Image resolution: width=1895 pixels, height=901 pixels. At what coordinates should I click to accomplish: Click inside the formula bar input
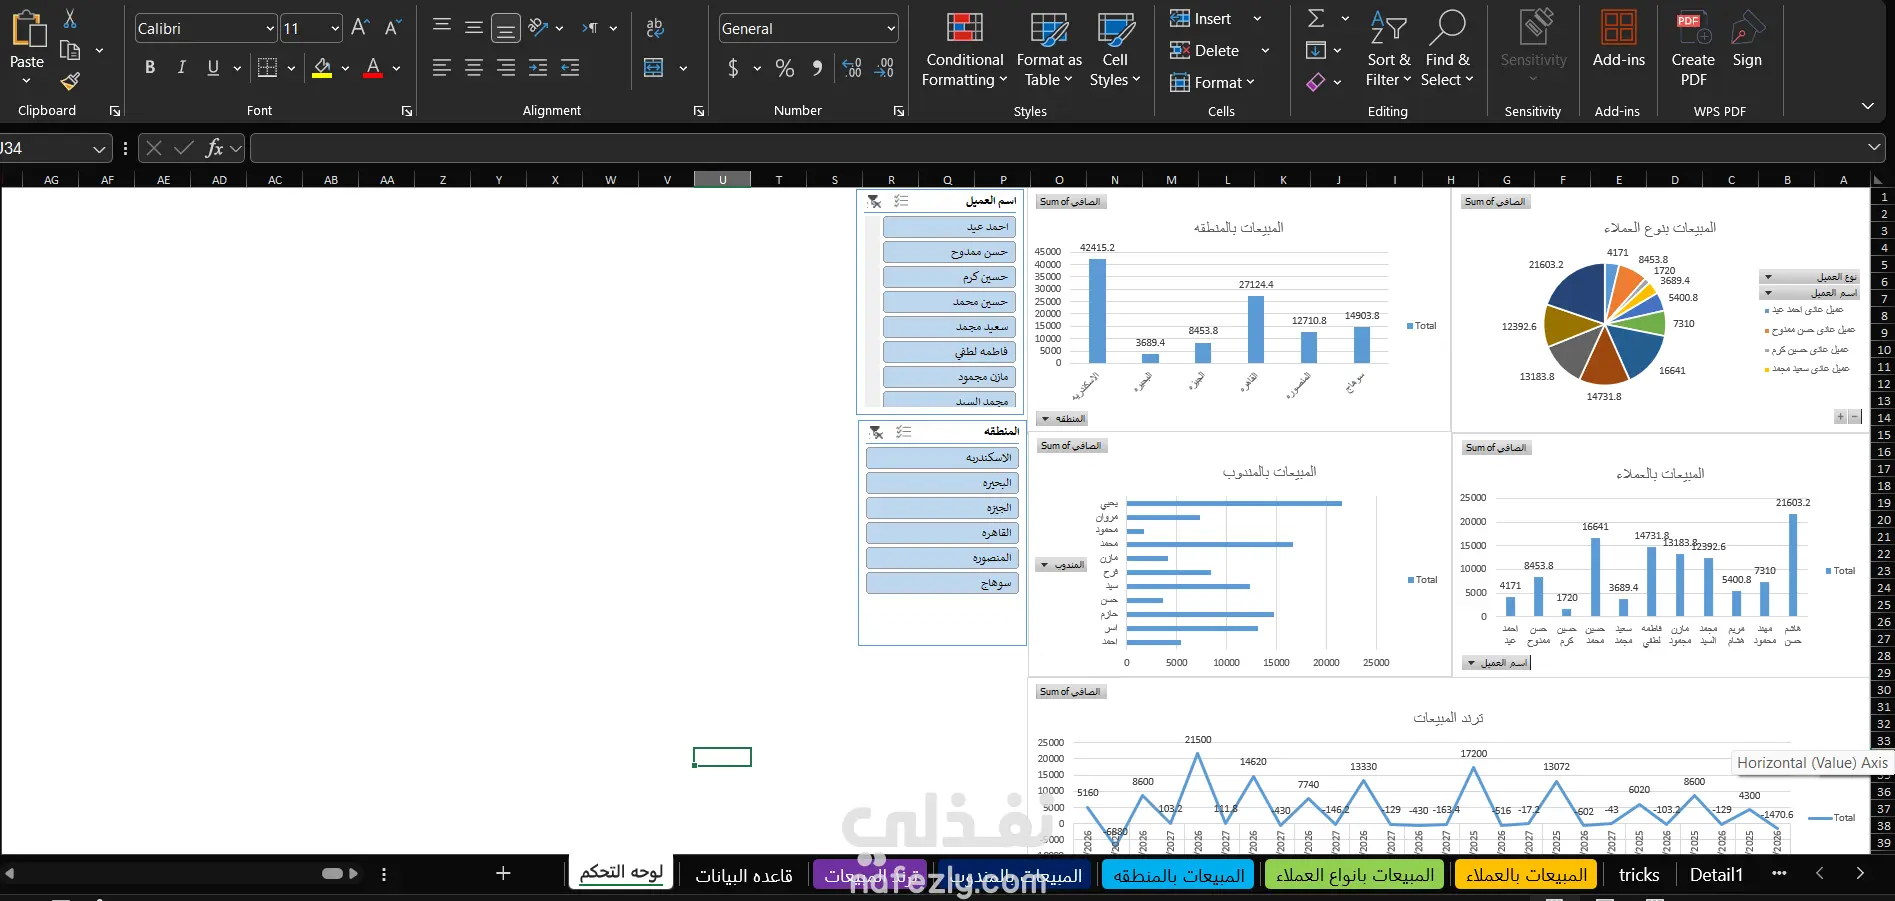[1058, 148]
